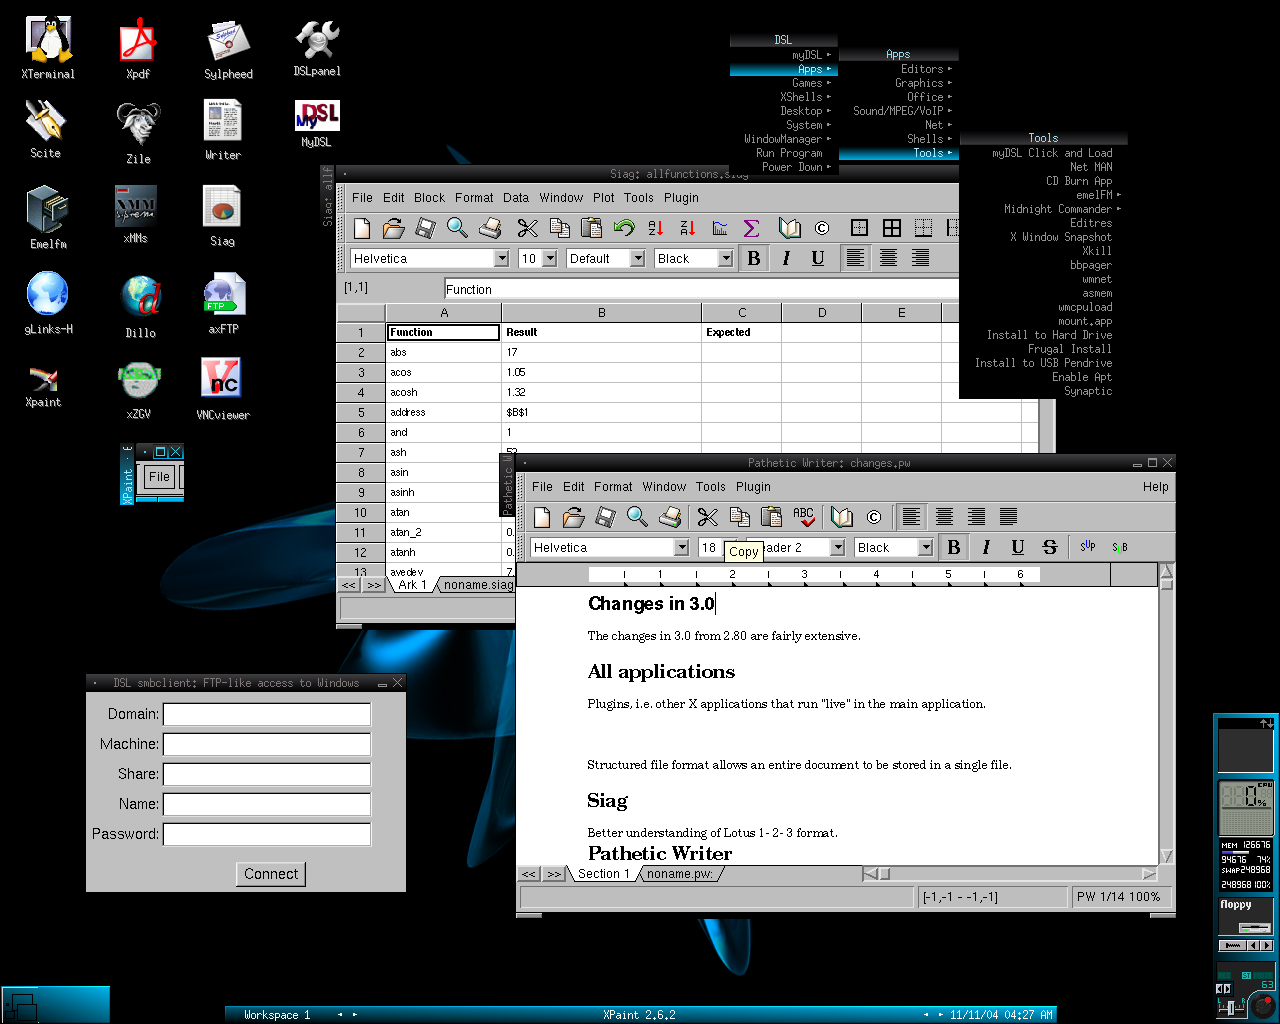Toggle Bold in Pathetic Writer format bar
The image size is (1280, 1024).
point(954,547)
